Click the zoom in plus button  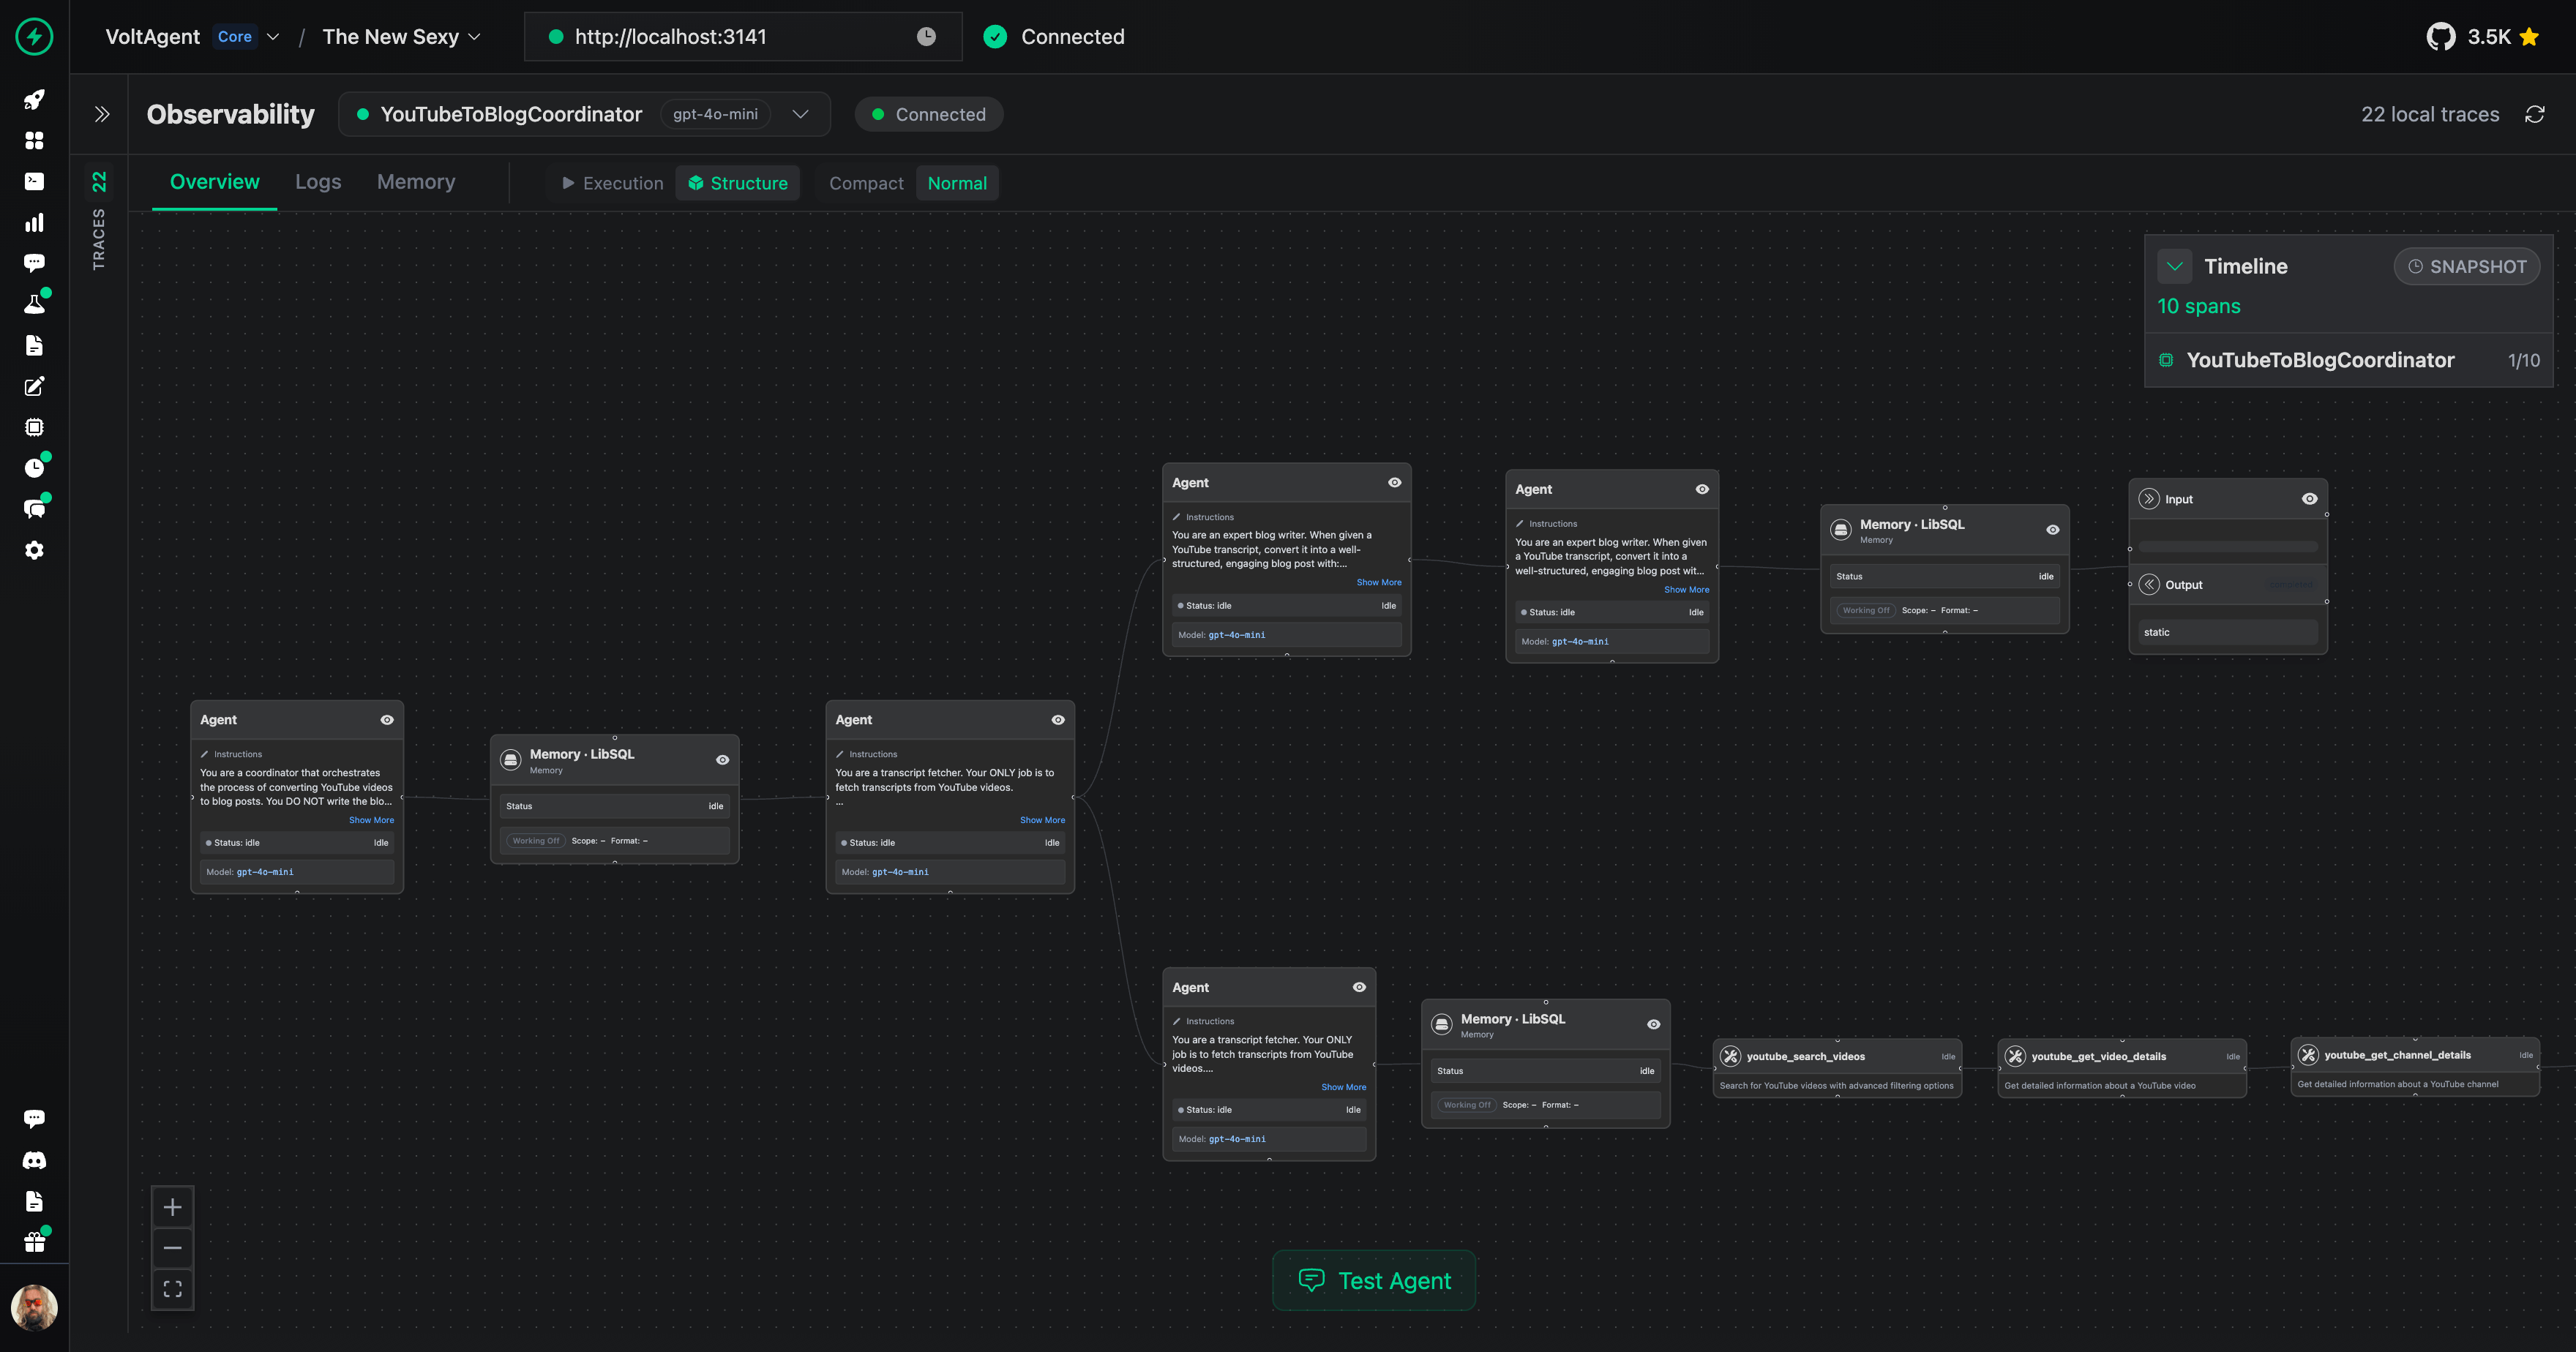[x=172, y=1207]
